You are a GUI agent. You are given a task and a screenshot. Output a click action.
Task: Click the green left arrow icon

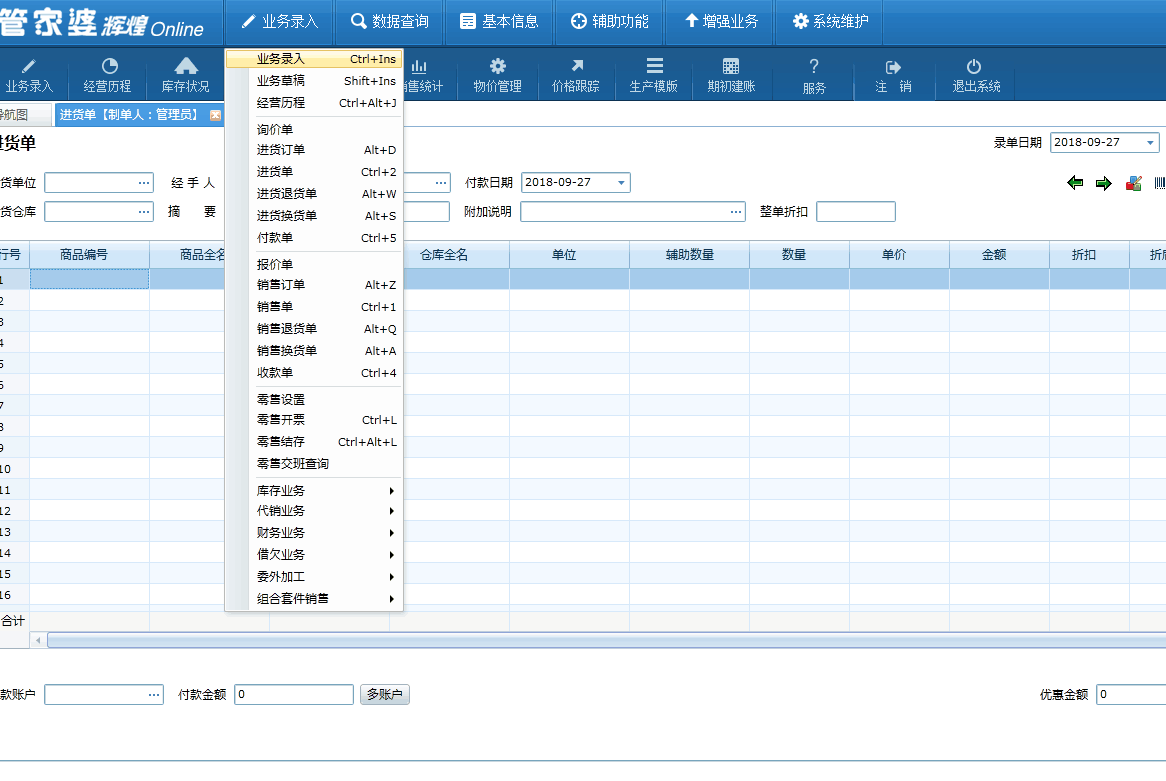(1076, 183)
